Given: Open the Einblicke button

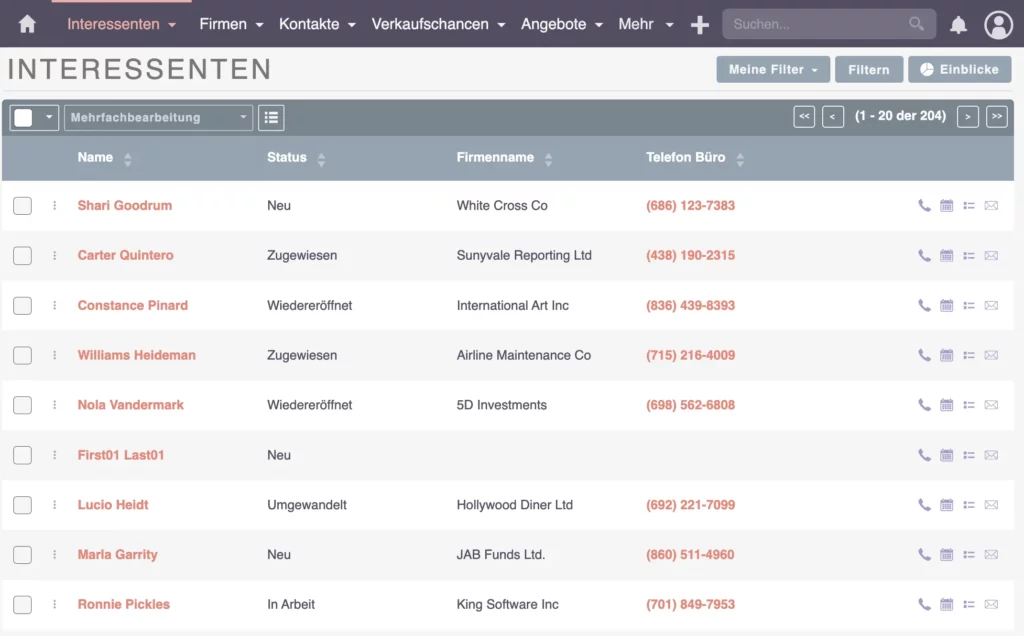Looking at the screenshot, I should click(959, 69).
